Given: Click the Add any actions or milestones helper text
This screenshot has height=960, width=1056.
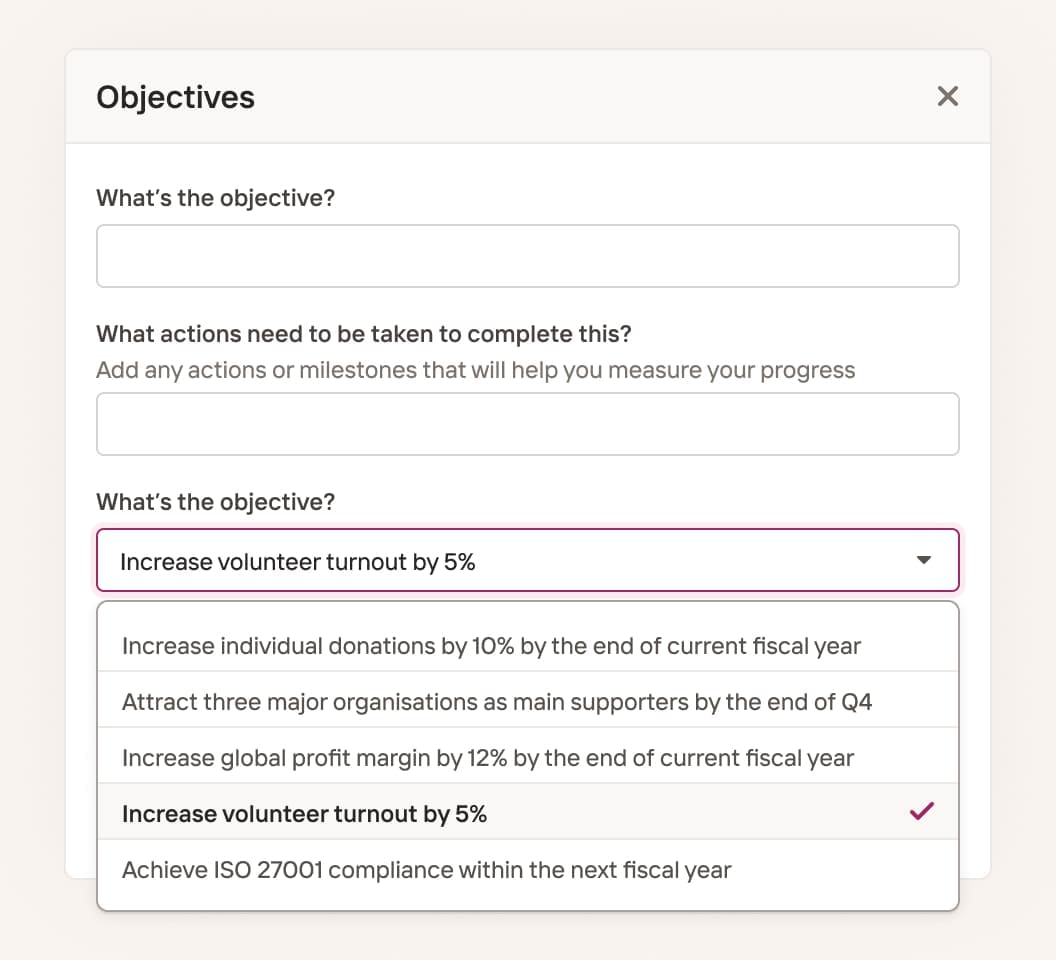Looking at the screenshot, I should [475, 371].
